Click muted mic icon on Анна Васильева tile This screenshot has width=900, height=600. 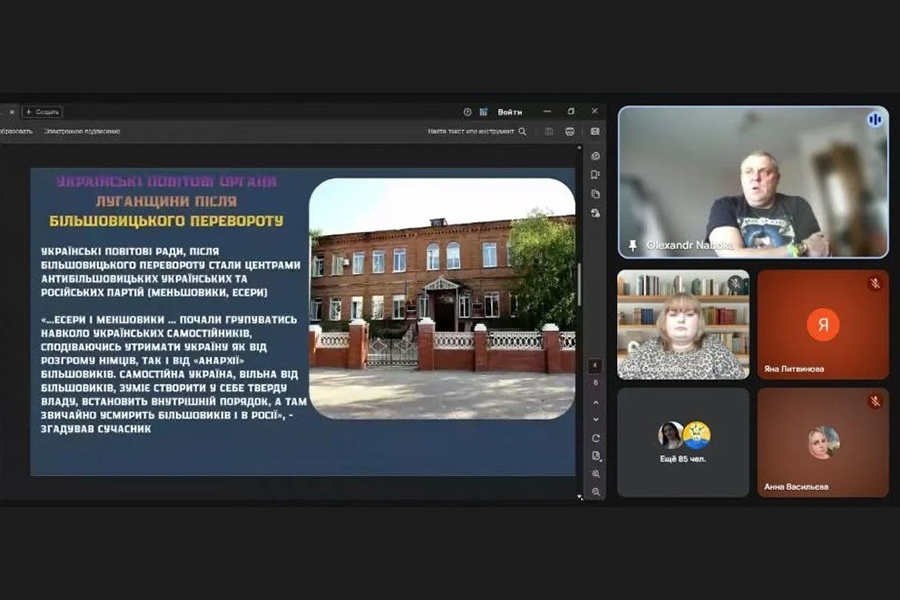click(875, 401)
